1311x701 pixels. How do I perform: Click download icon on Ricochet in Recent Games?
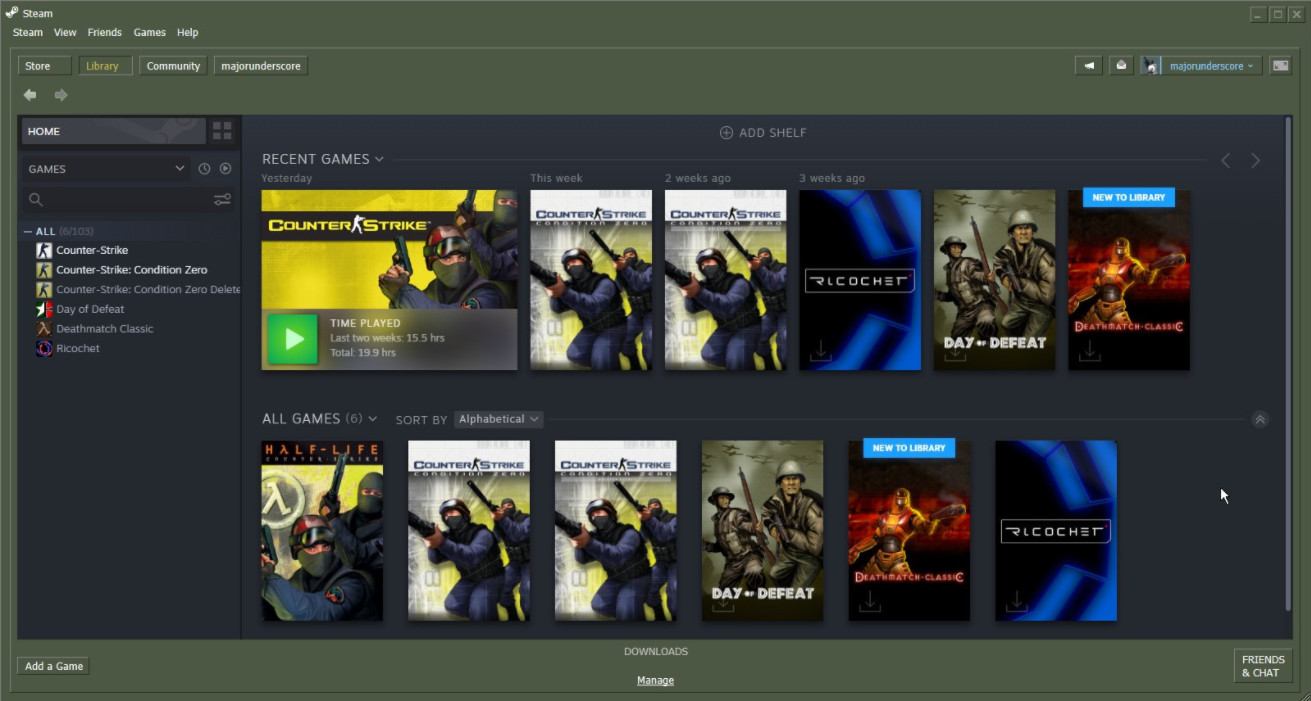(820, 351)
